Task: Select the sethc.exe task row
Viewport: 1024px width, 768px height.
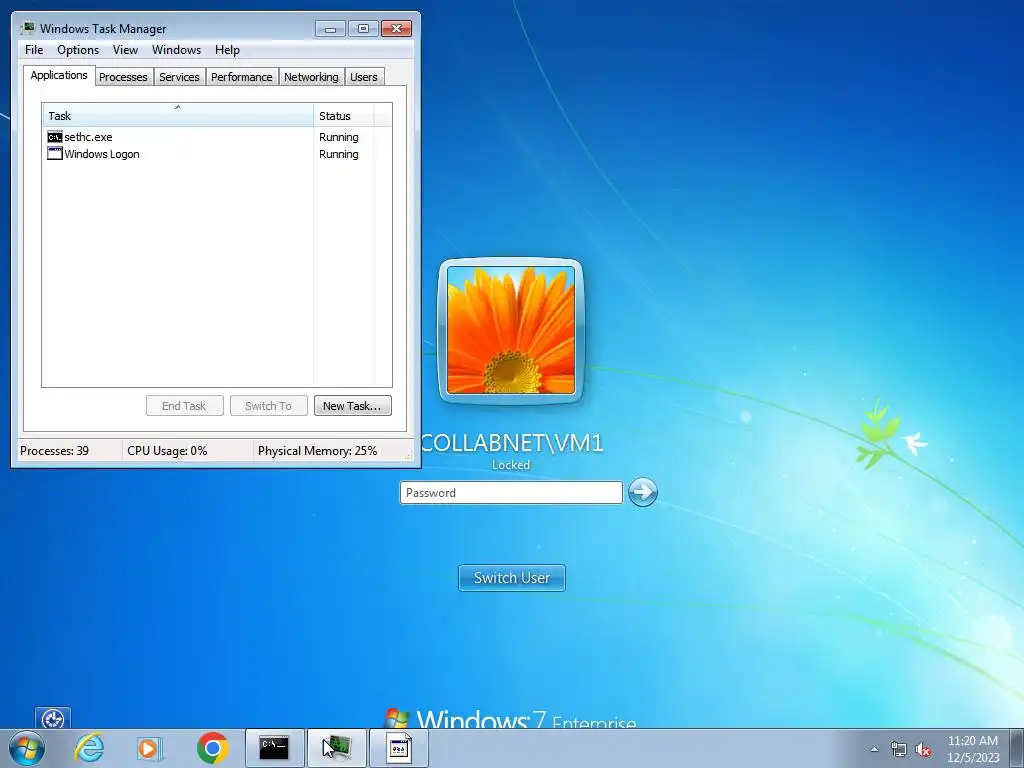Action: (217, 137)
